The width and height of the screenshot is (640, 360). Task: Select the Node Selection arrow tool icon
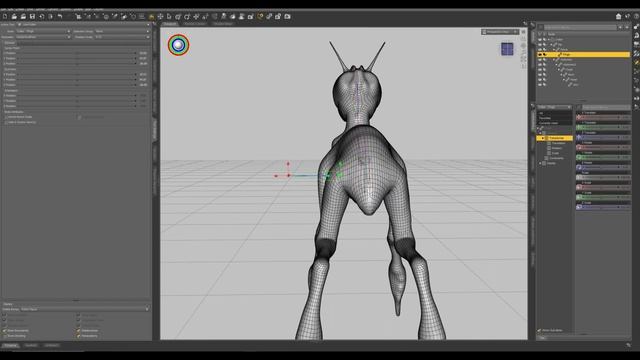tap(169, 17)
